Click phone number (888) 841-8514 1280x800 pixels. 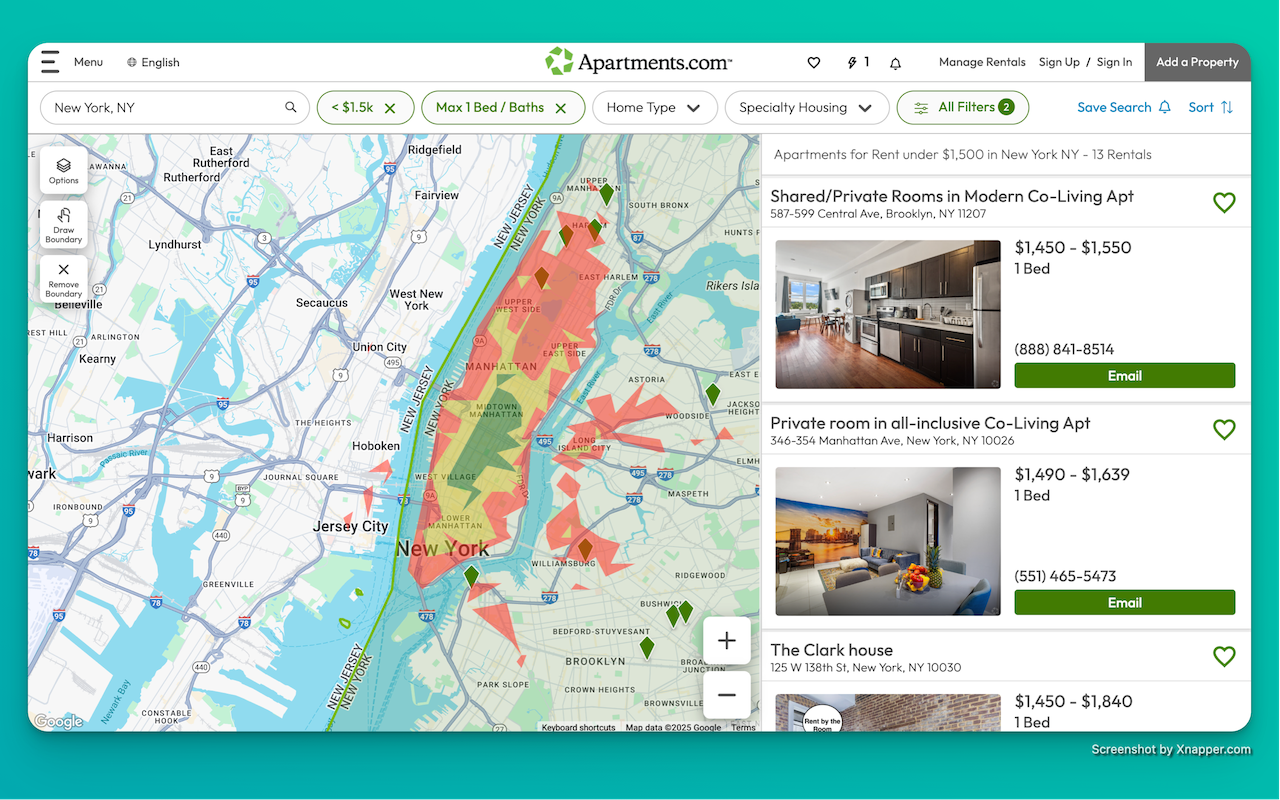pyautogui.click(x=1064, y=349)
